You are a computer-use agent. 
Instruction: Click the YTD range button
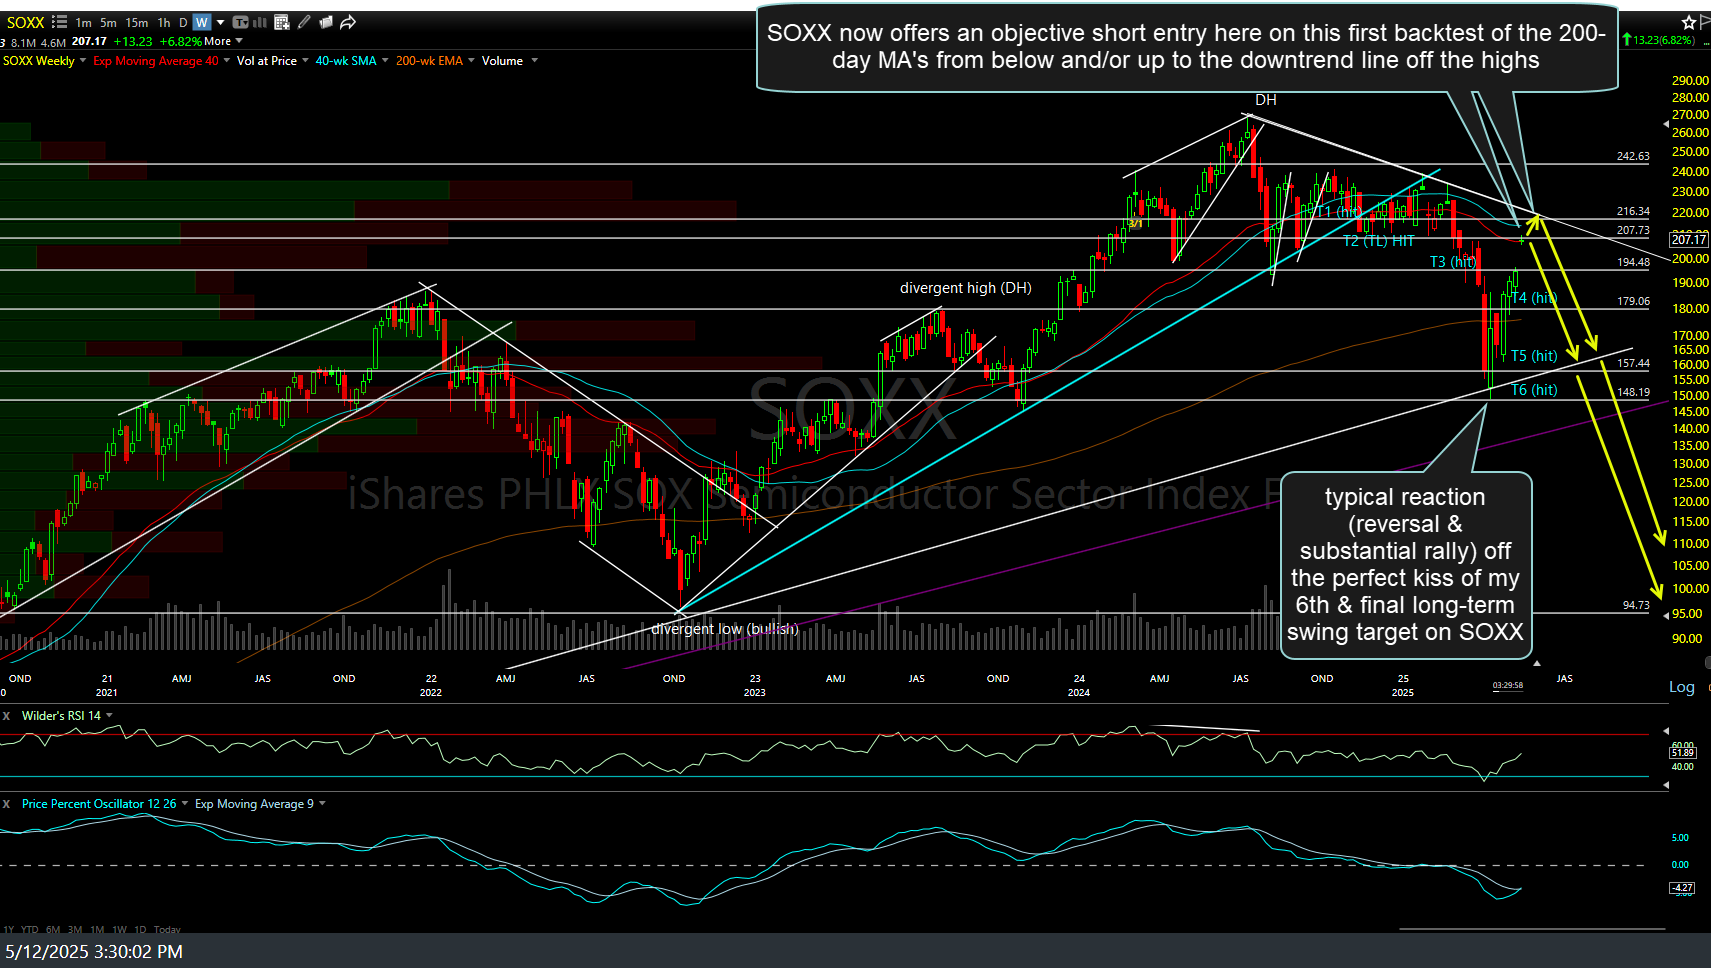tap(29, 929)
